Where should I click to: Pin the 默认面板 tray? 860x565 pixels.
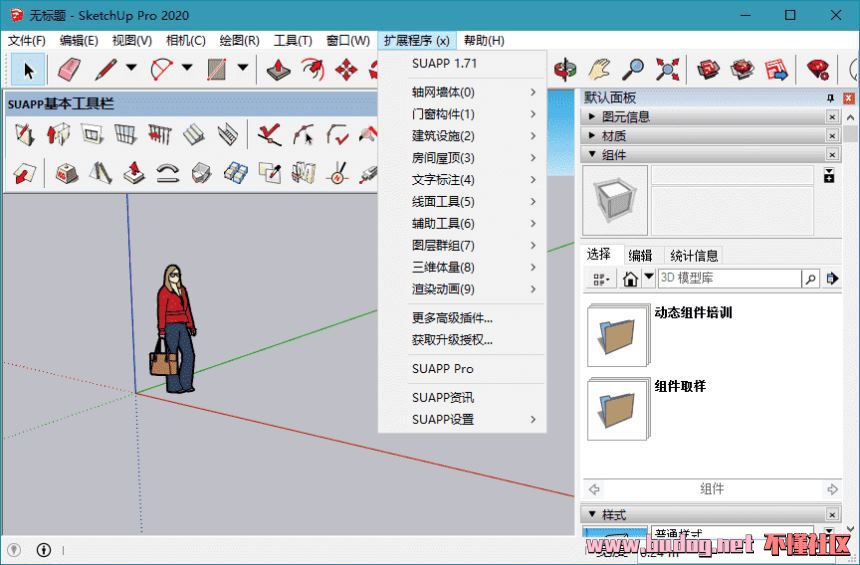point(830,98)
